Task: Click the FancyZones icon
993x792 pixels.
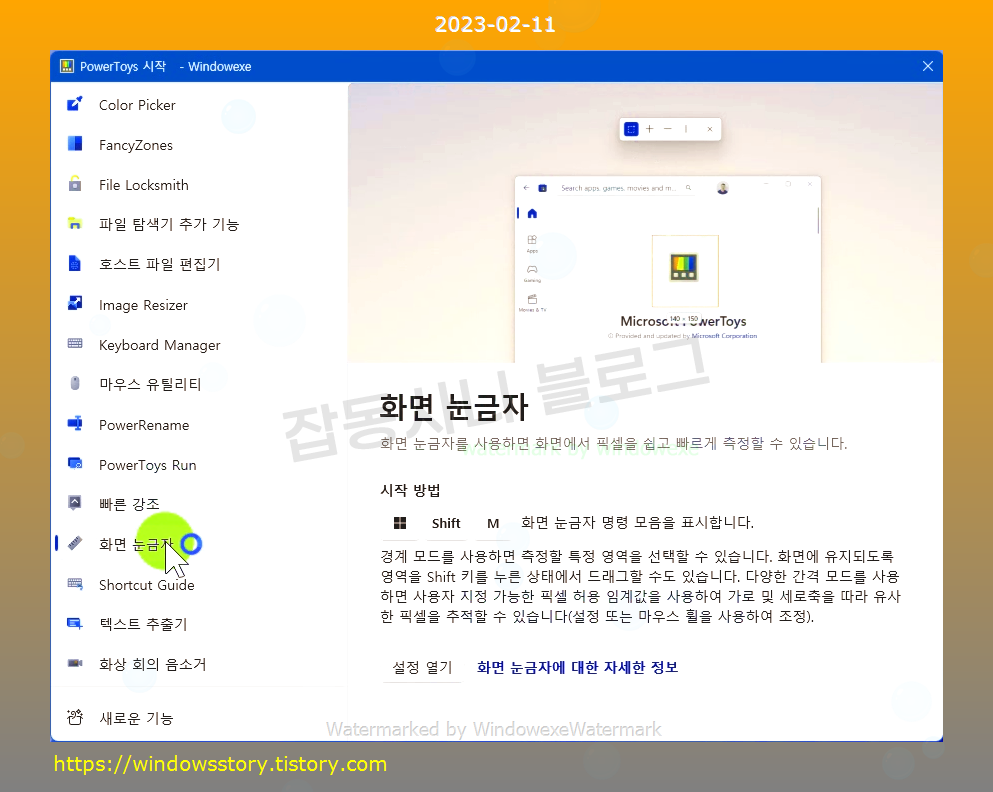Action: tap(75, 144)
